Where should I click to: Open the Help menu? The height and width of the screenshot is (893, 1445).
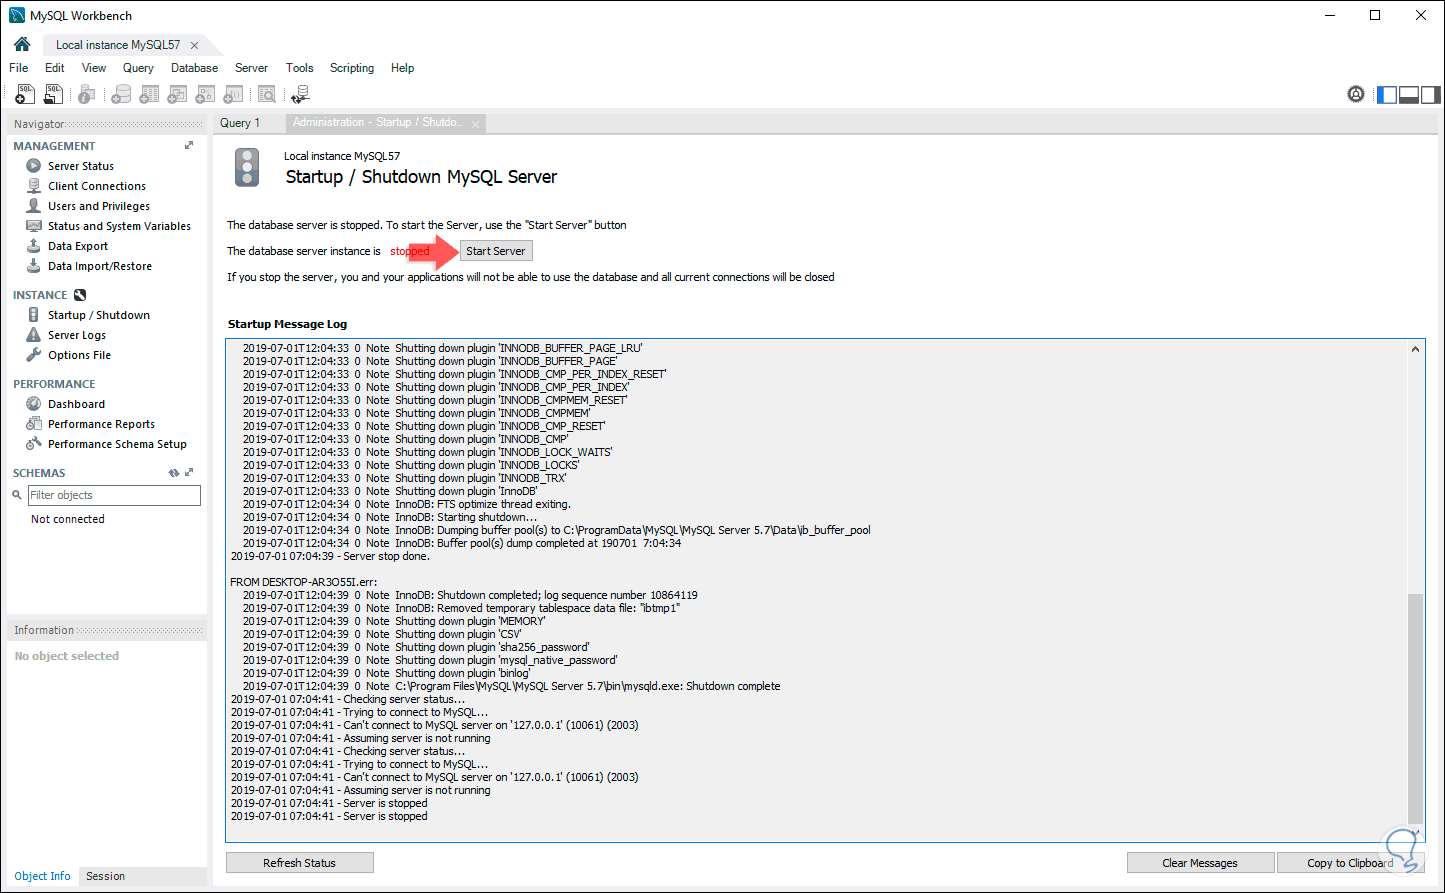403,68
